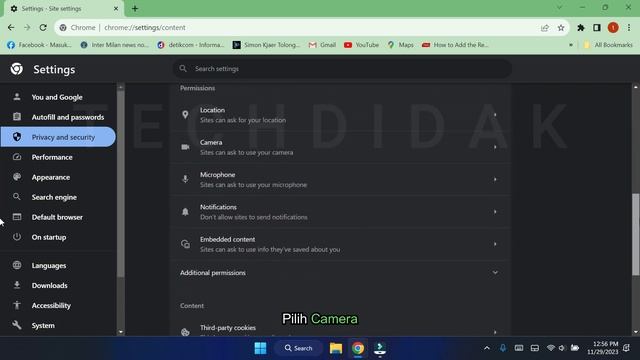Open System settings in sidebar
640x360 pixels.
click(58, 325)
